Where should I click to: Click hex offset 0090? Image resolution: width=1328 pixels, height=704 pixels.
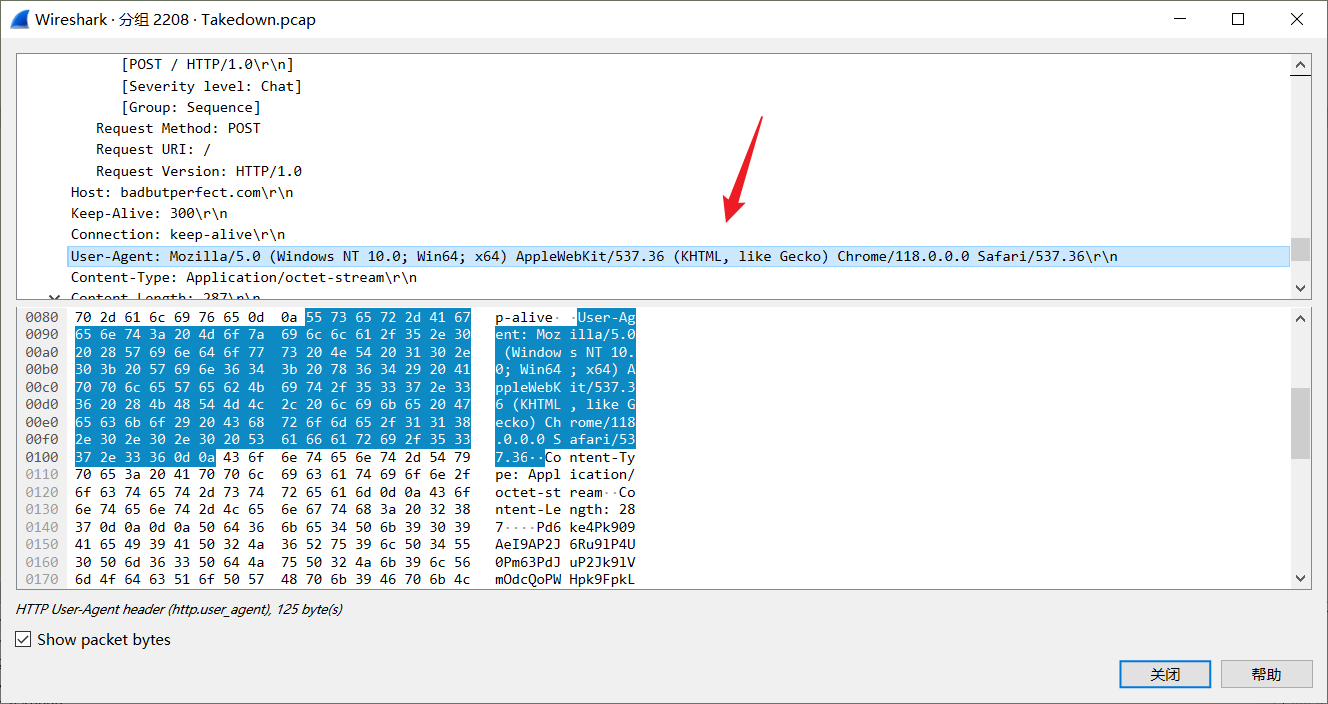tap(42, 334)
